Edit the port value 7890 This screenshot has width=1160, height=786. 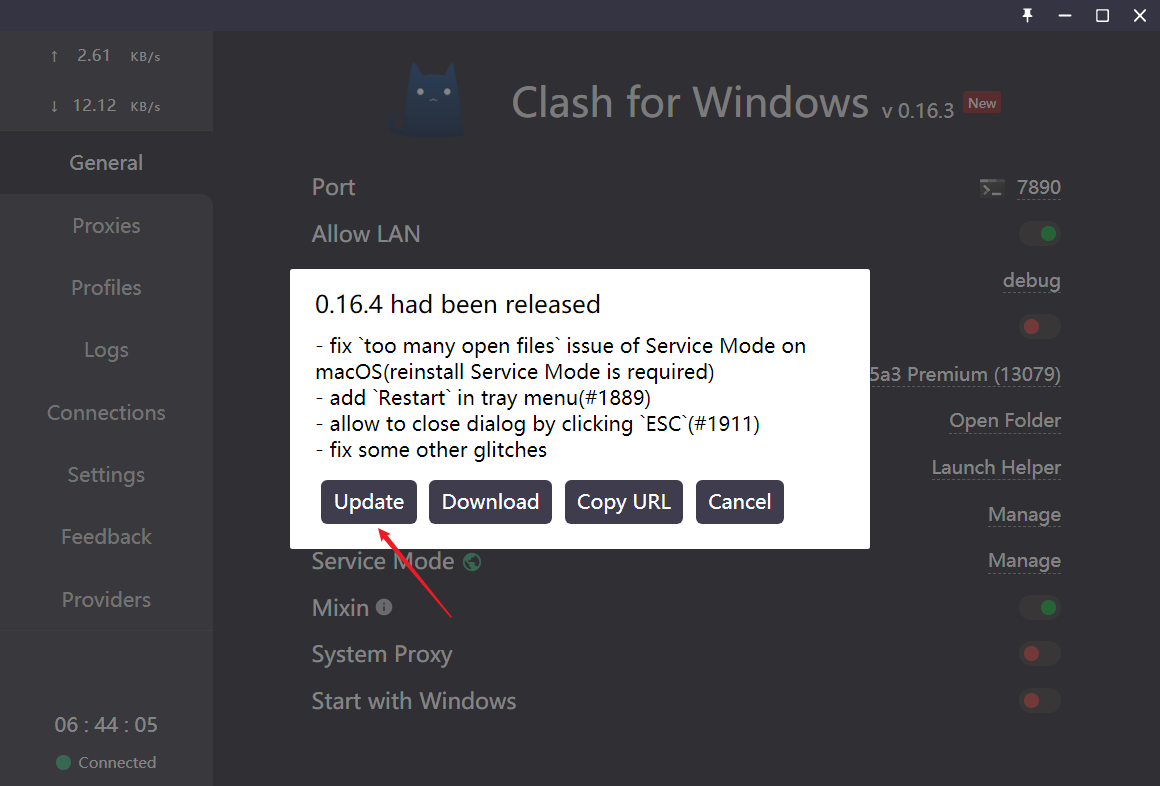1039,187
